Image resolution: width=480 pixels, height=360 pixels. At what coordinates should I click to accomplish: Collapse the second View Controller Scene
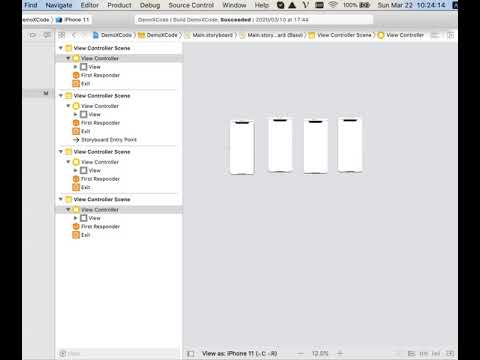[x=61, y=96]
